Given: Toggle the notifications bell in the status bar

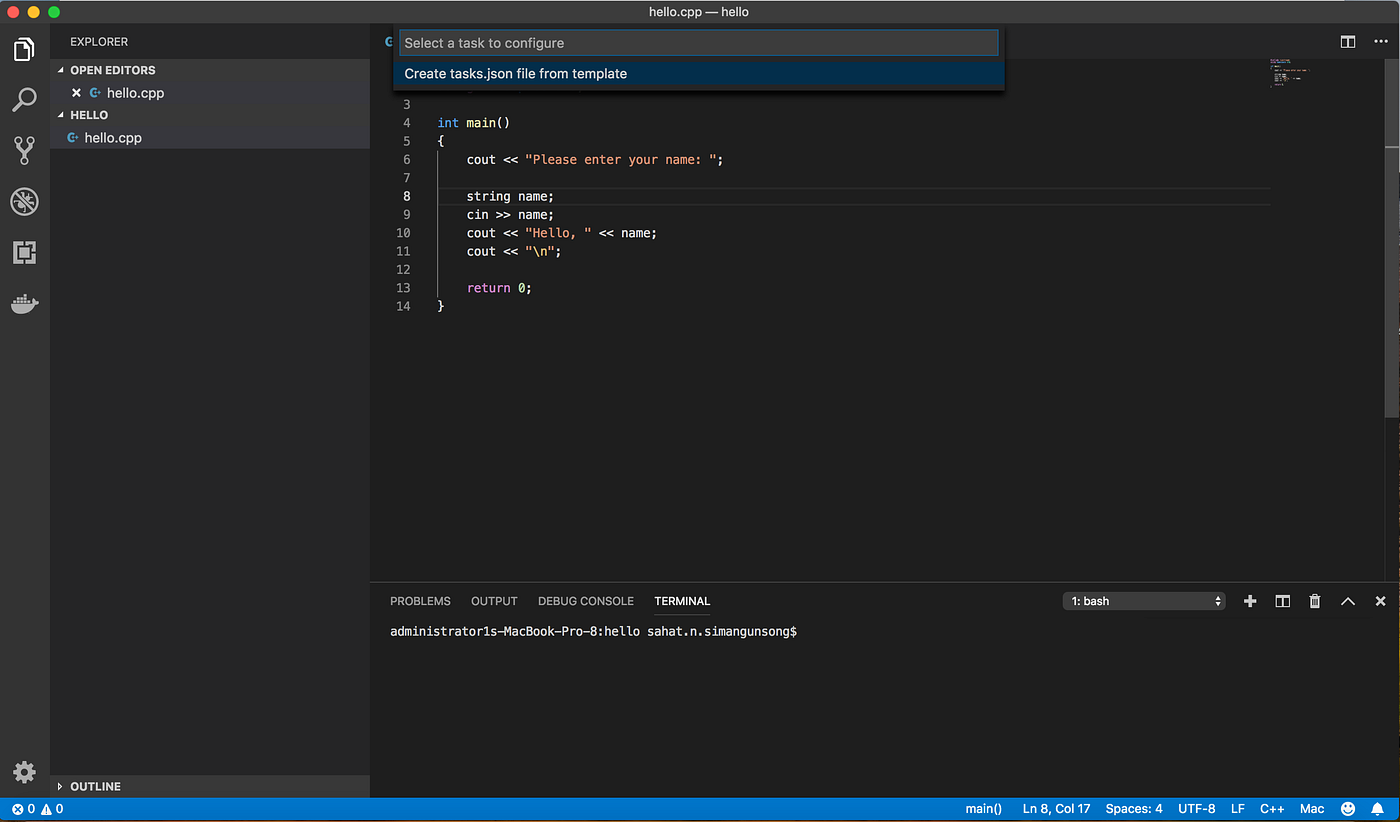Looking at the screenshot, I should (1377, 808).
